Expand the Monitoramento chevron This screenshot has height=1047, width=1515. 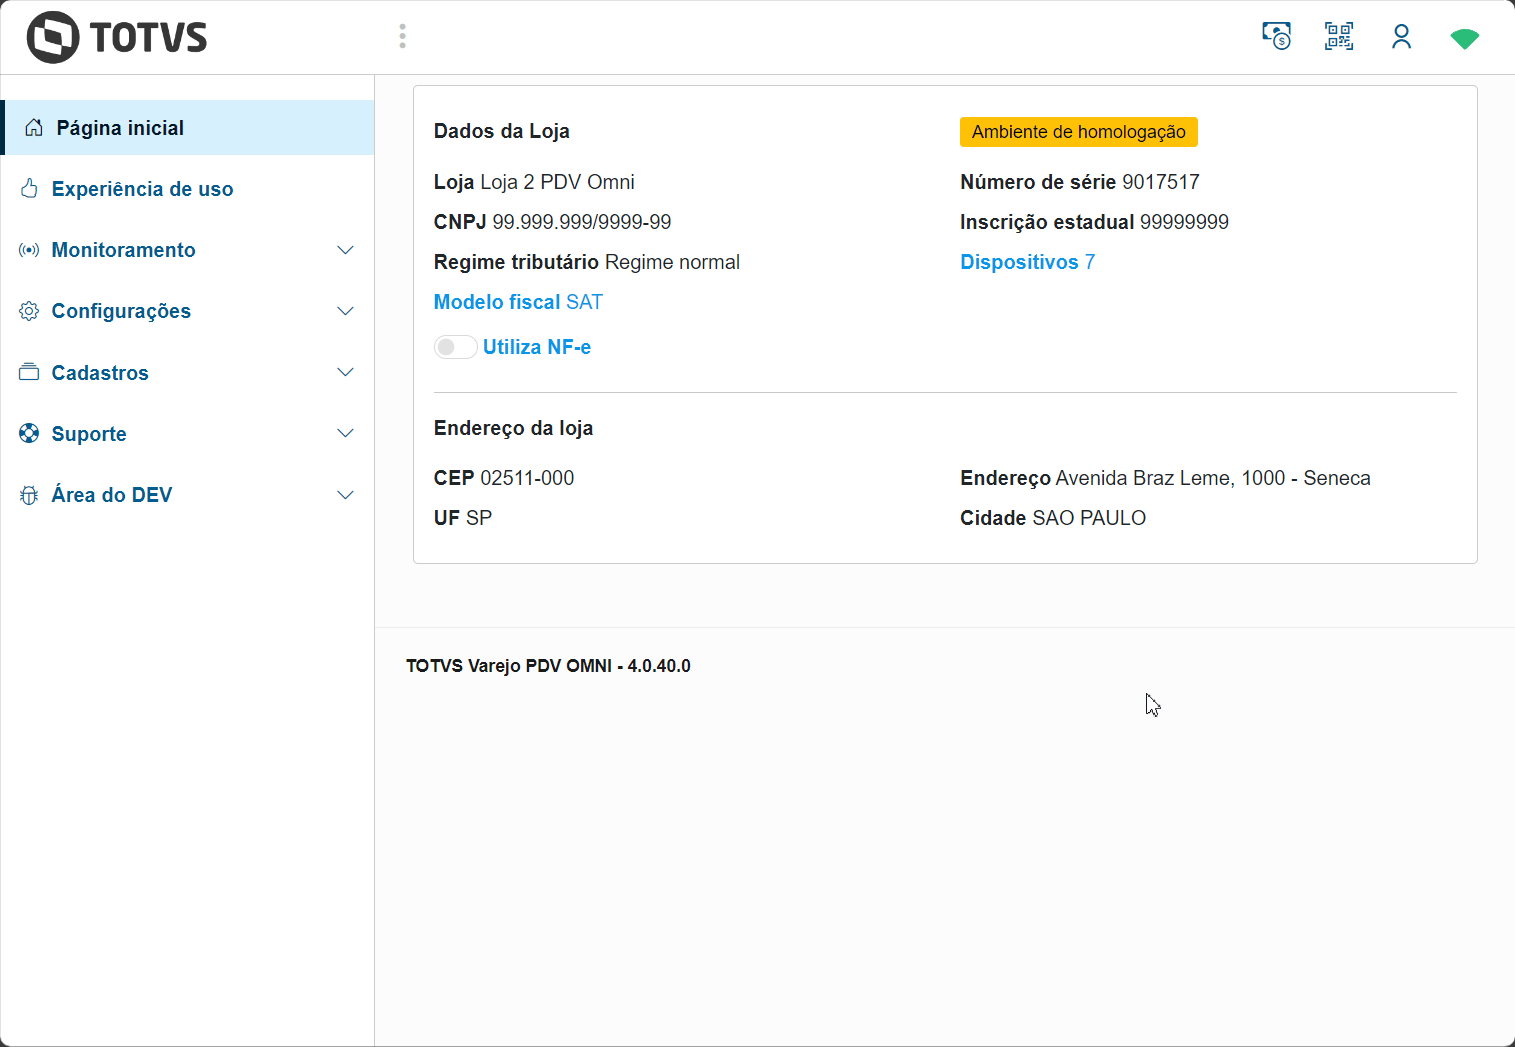[x=345, y=250]
